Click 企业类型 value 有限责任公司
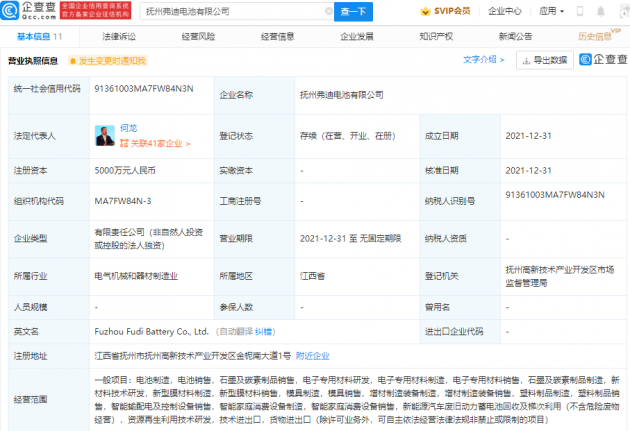The width and height of the screenshot is (630, 431). (149, 239)
